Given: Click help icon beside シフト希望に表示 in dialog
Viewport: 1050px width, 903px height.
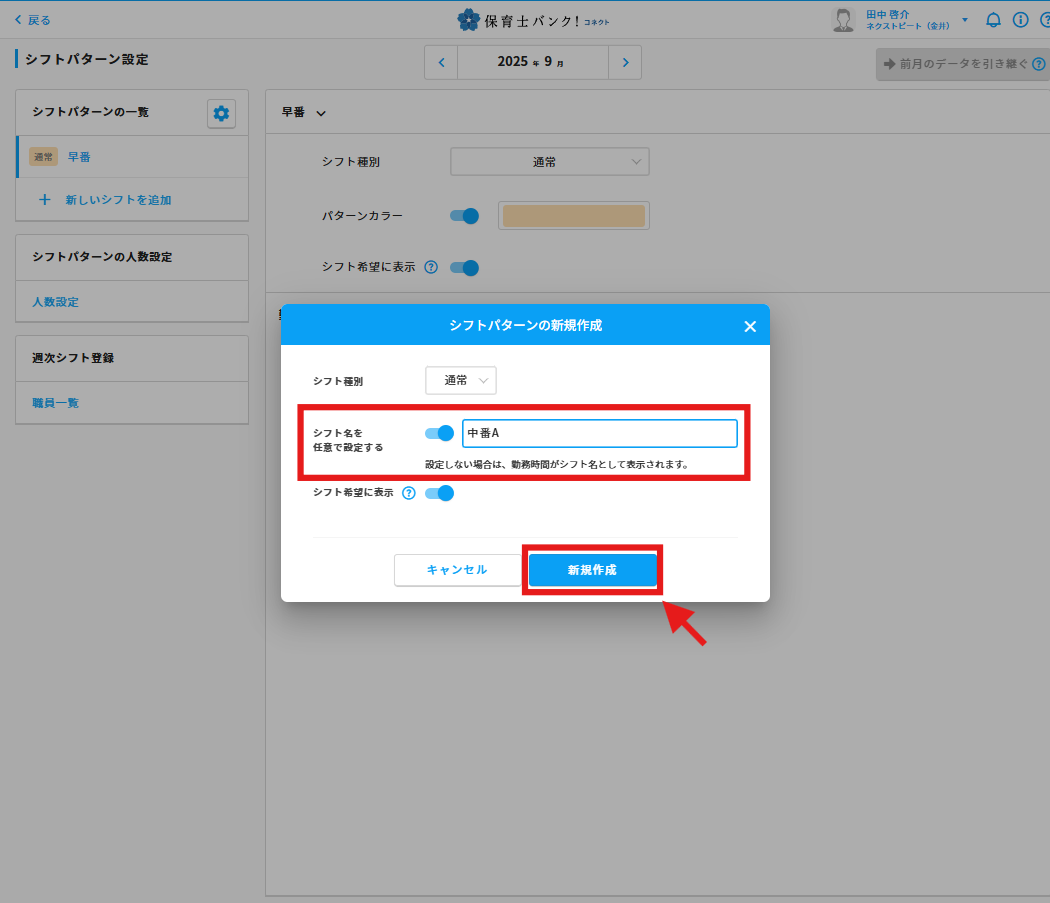Looking at the screenshot, I should coord(408,493).
